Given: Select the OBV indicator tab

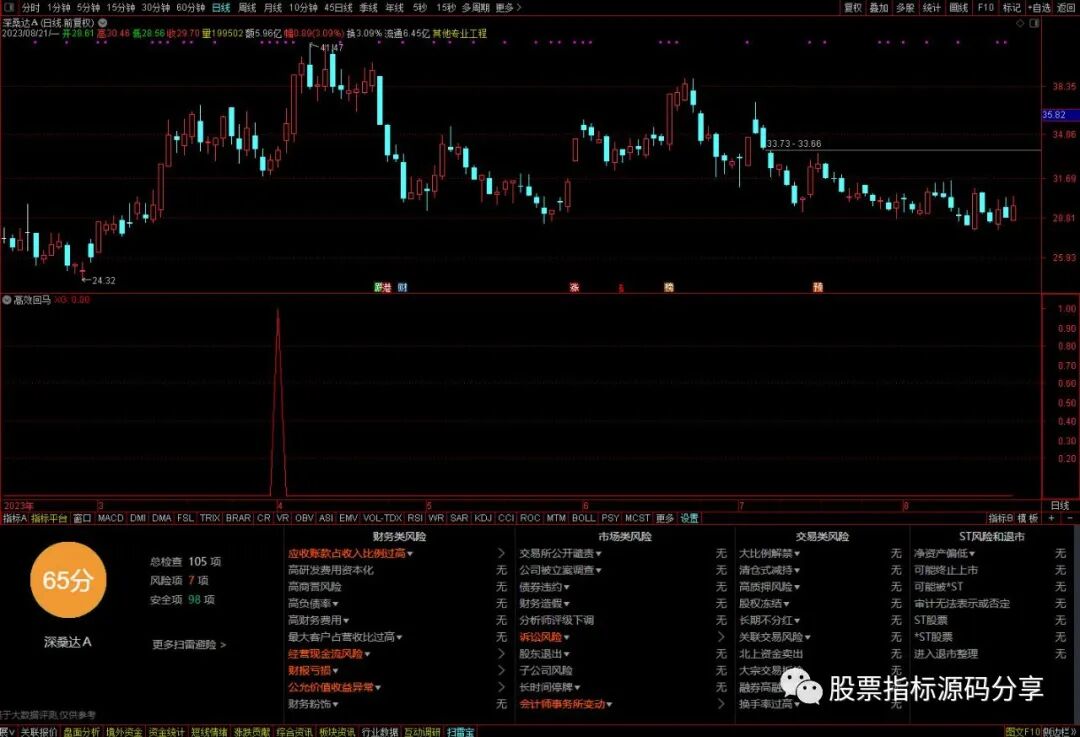Looking at the screenshot, I should pyautogui.click(x=304, y=518).
